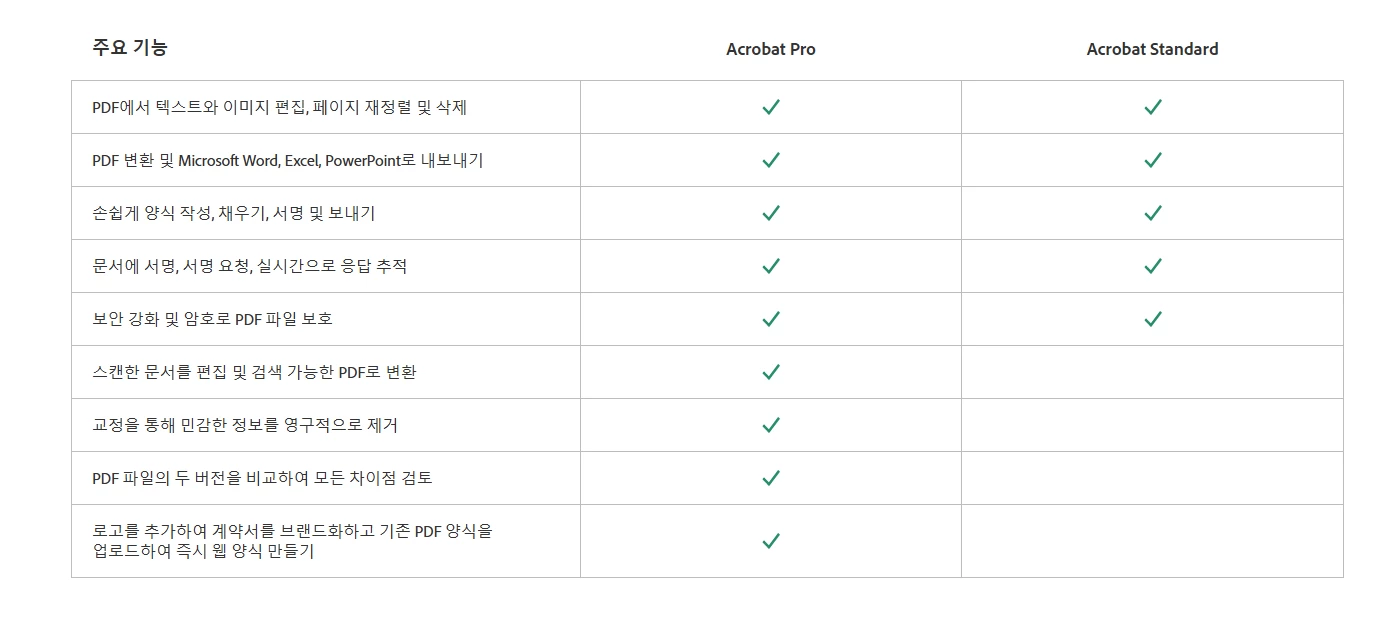The height and width of the screenshot is (617, 1388).
Task: Click the 주요 기능 heading
Action: tap(130, 47)
